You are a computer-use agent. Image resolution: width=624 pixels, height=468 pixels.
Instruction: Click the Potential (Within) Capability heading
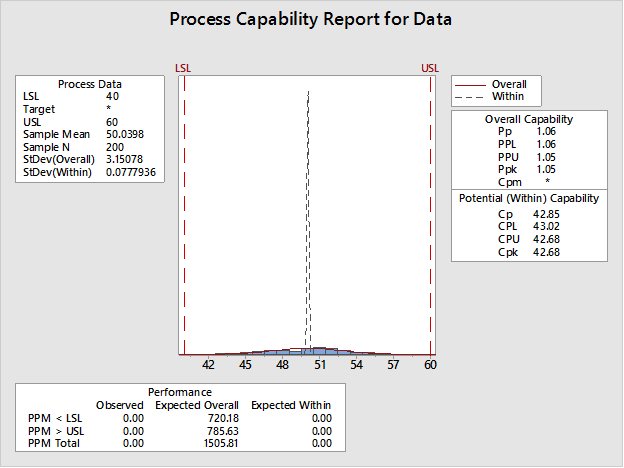pos(528,198)
